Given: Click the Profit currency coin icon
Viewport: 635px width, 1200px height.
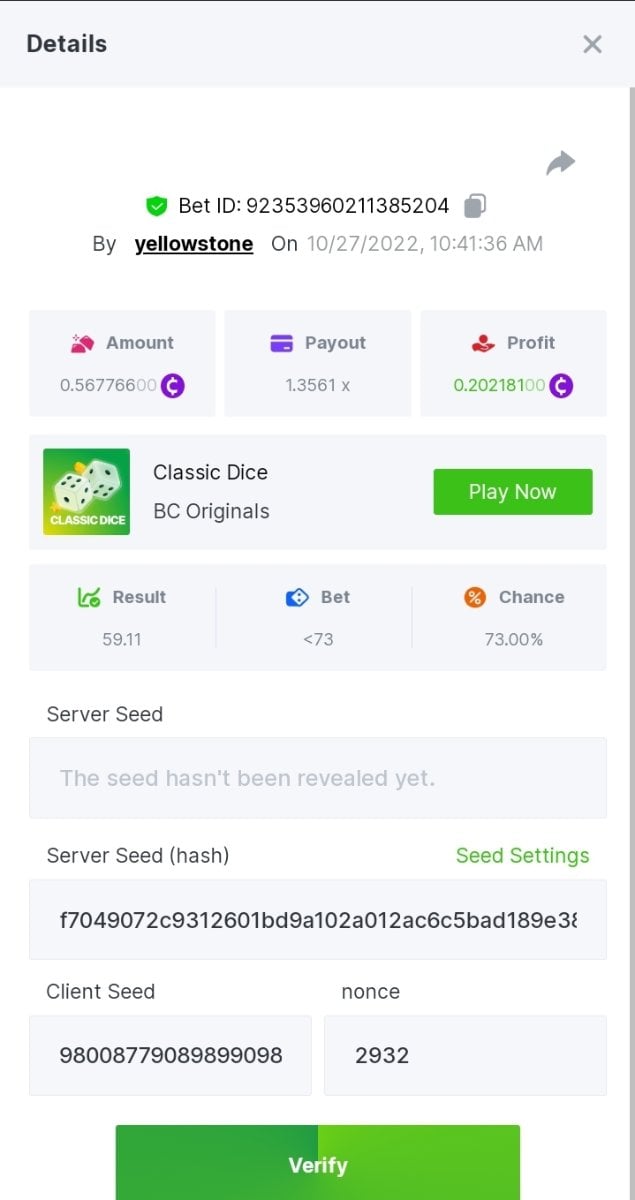Looking at the screenshot, I should pos(560,385).
